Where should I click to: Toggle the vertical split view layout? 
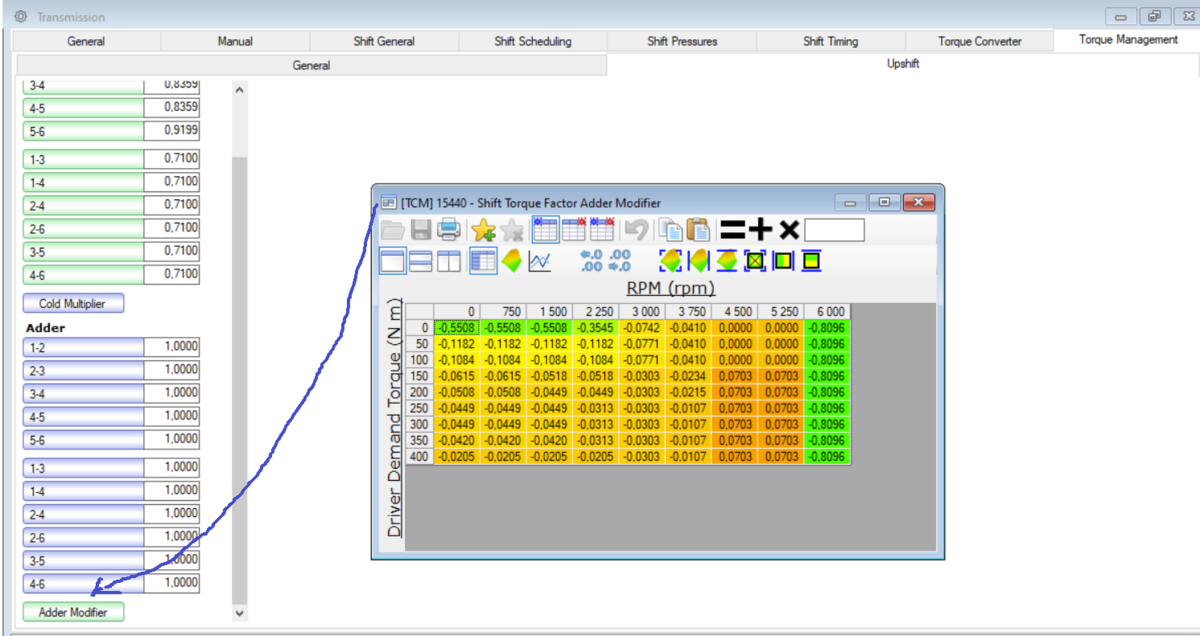449,262
